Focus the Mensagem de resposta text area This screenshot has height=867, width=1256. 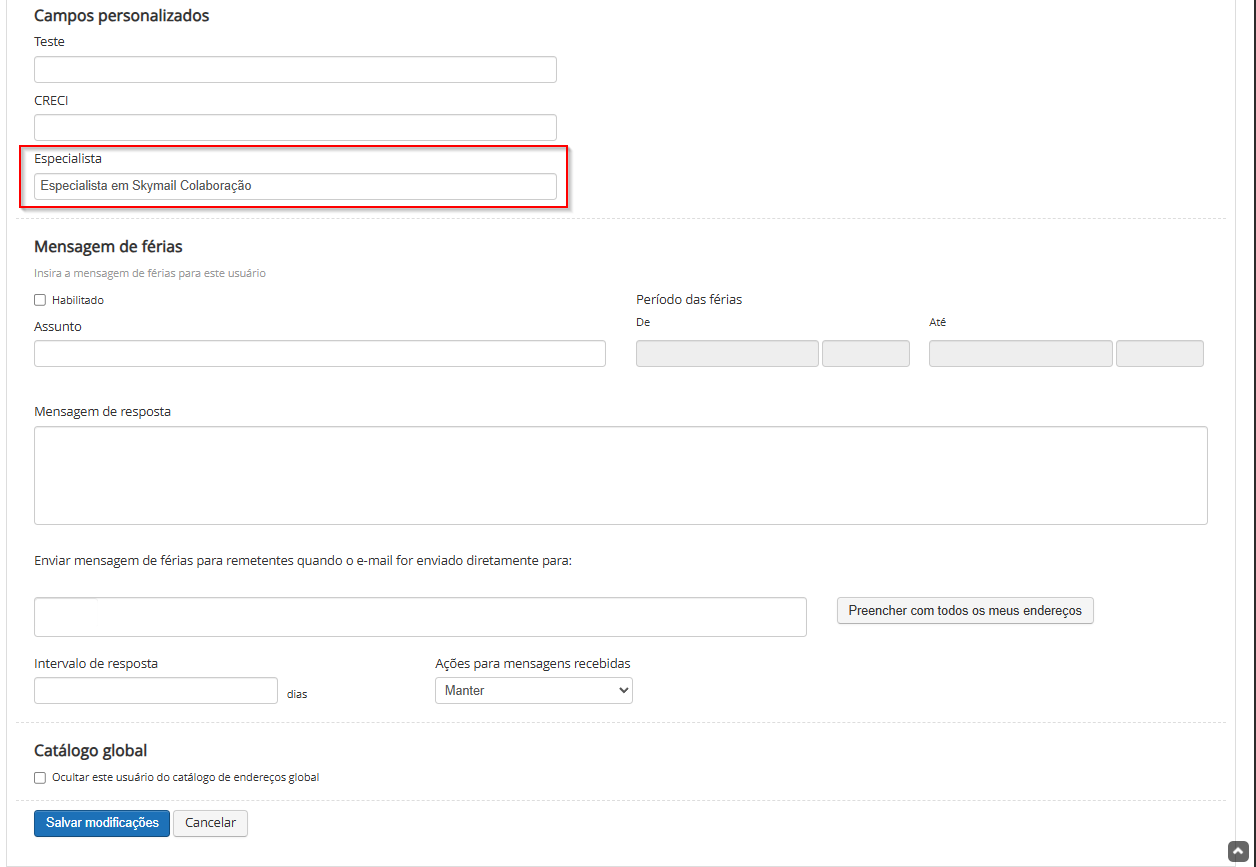click(620, 475)
